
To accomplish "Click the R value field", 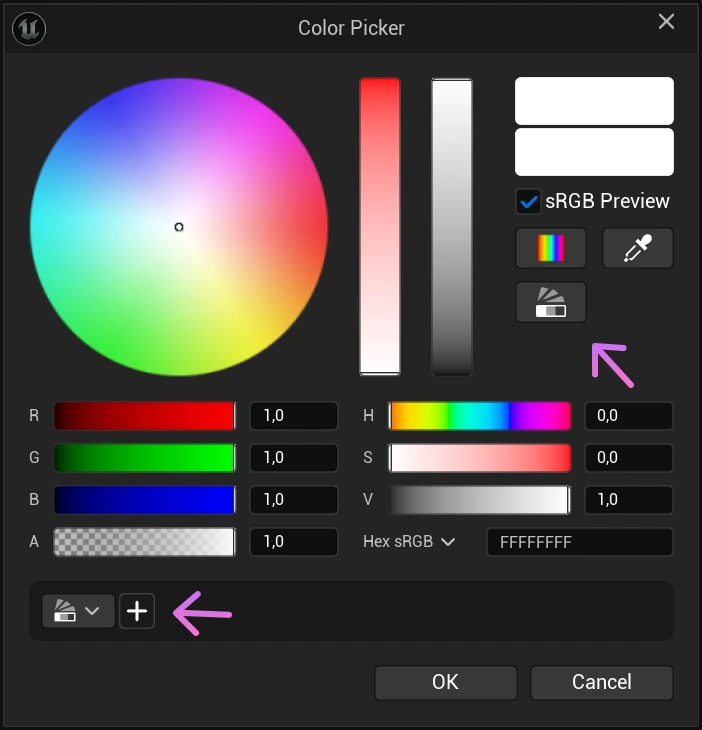I will [294, 416].
